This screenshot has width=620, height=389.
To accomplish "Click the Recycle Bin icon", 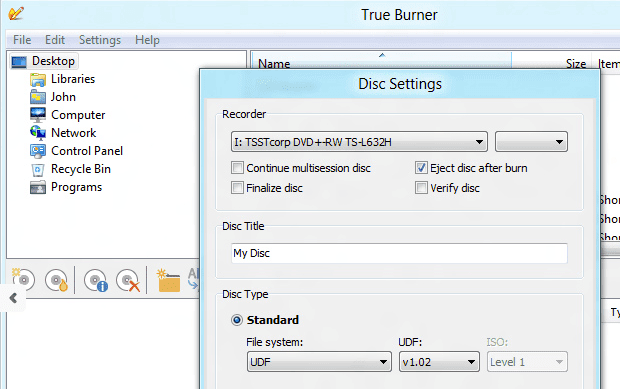I will click(x=38, y=170).
